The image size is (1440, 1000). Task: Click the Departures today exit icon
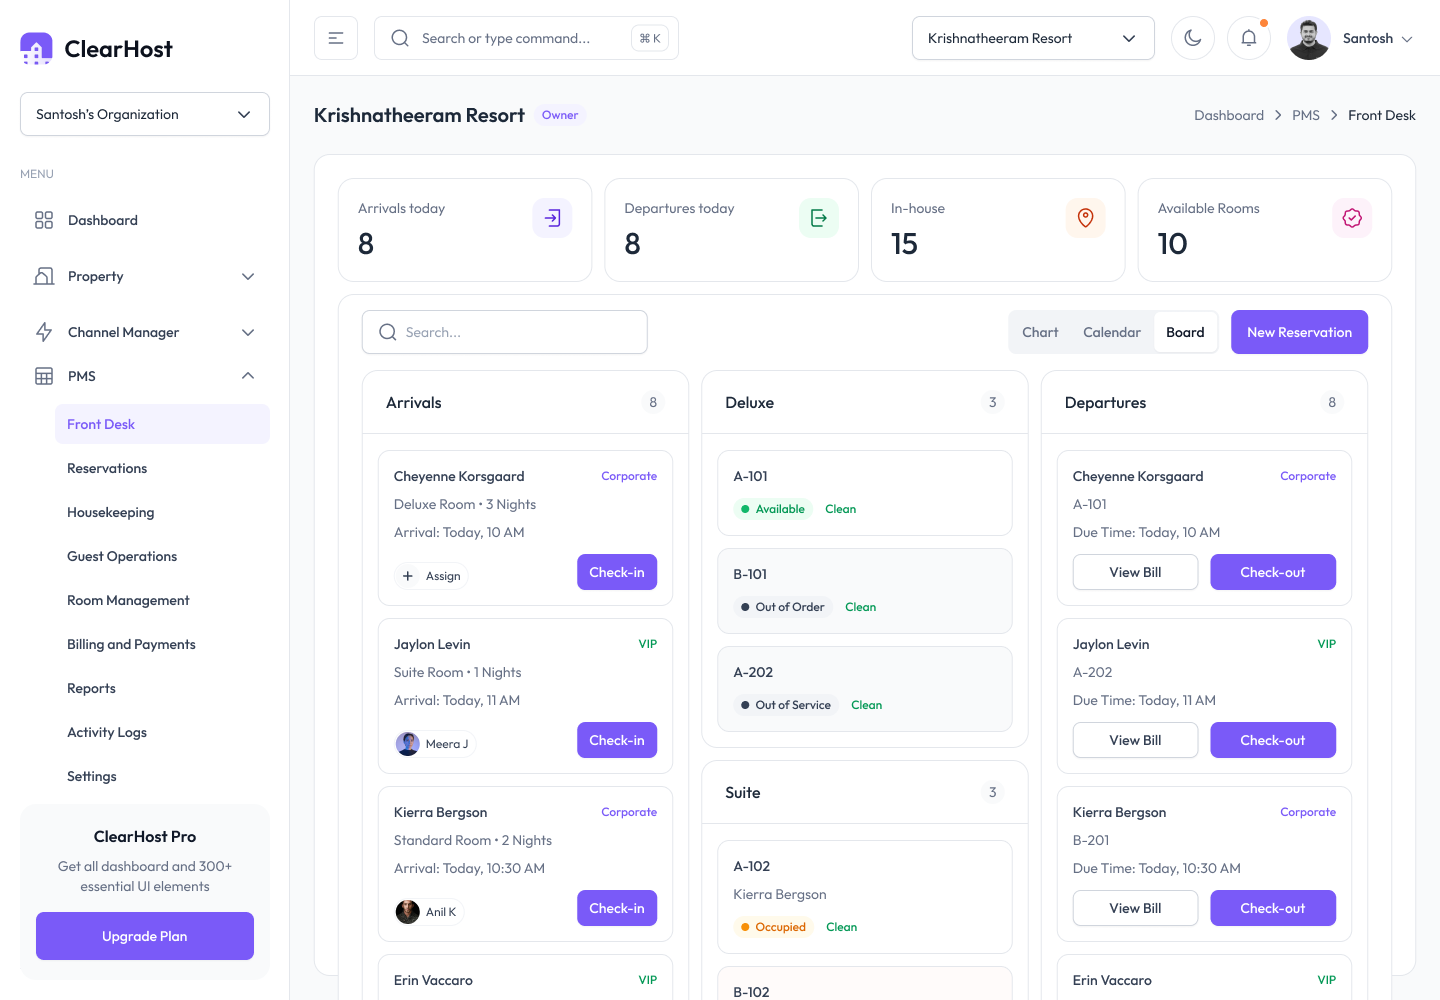click(x=819, y=218)
